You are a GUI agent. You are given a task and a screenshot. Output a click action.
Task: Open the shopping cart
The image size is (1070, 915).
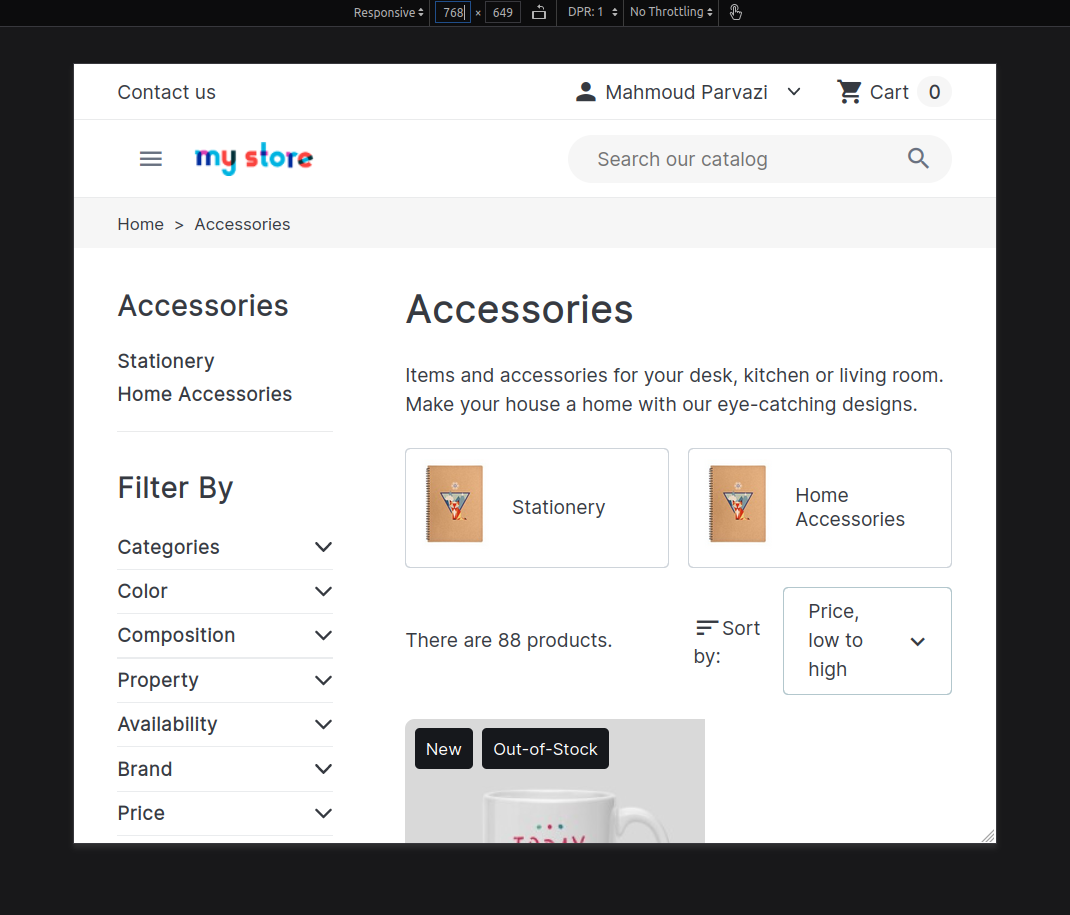point(890,91)
